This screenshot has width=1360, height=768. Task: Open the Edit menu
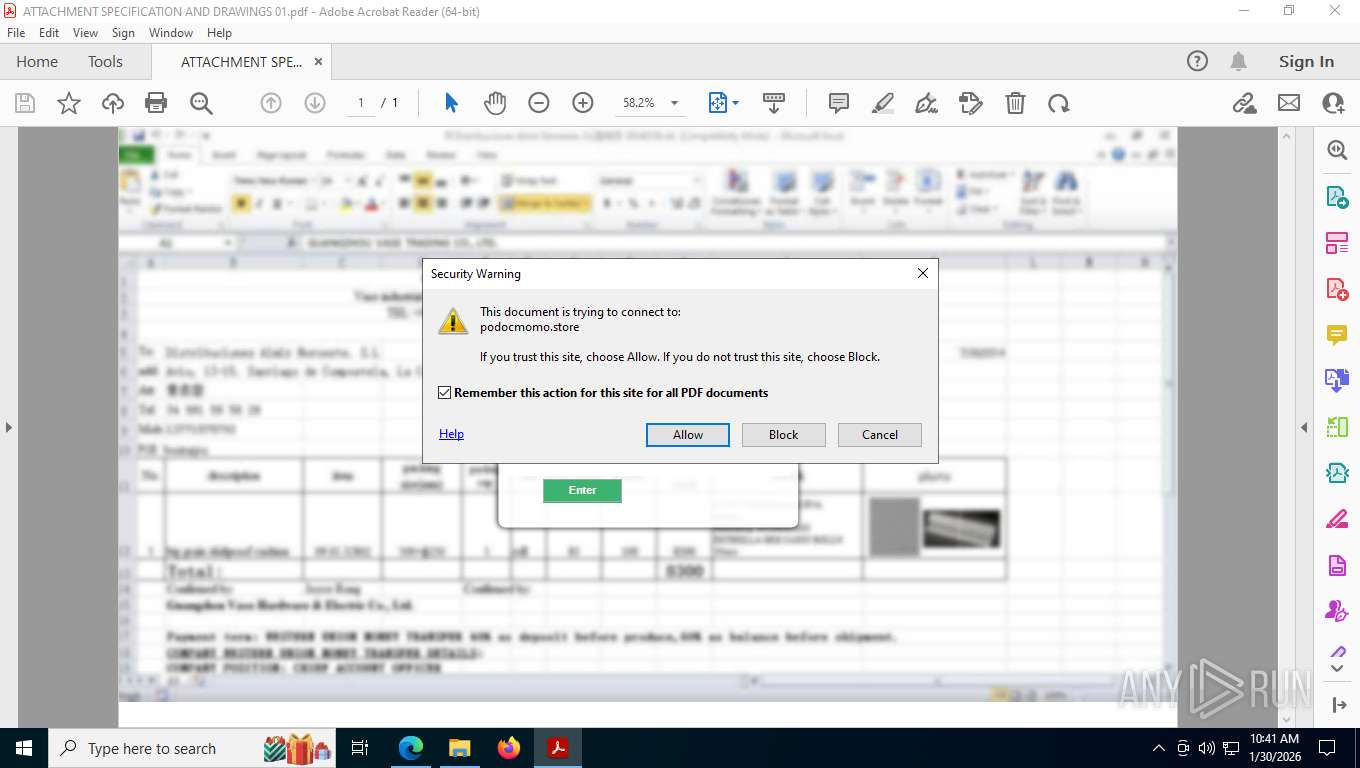tap(49, 33)
